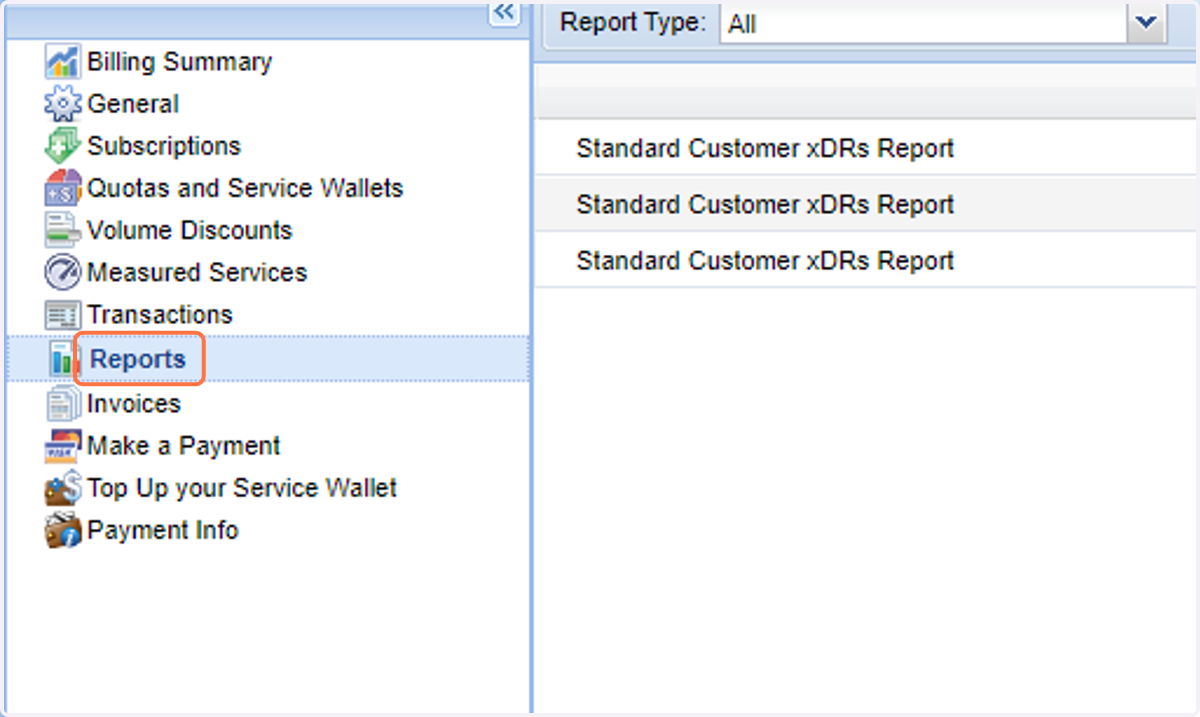Open the Subscriptions page
1200x717 pixels.
click(164, 146)
